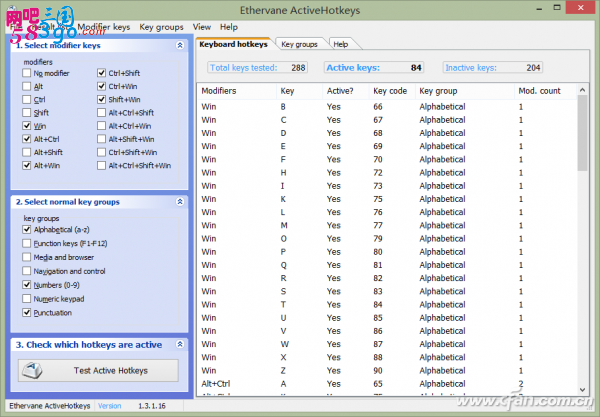Click the keyboard key icon on Test button
The height and width of the screenshot is (417, 600).
(x=32, y=370)
